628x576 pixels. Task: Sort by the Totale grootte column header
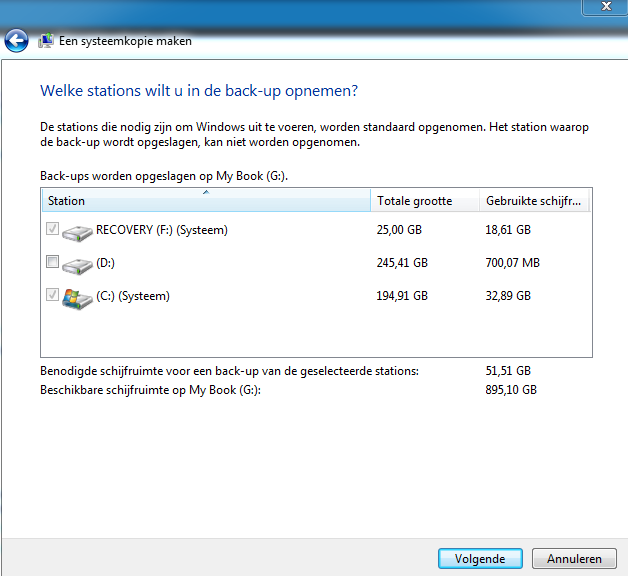(425, 201)
